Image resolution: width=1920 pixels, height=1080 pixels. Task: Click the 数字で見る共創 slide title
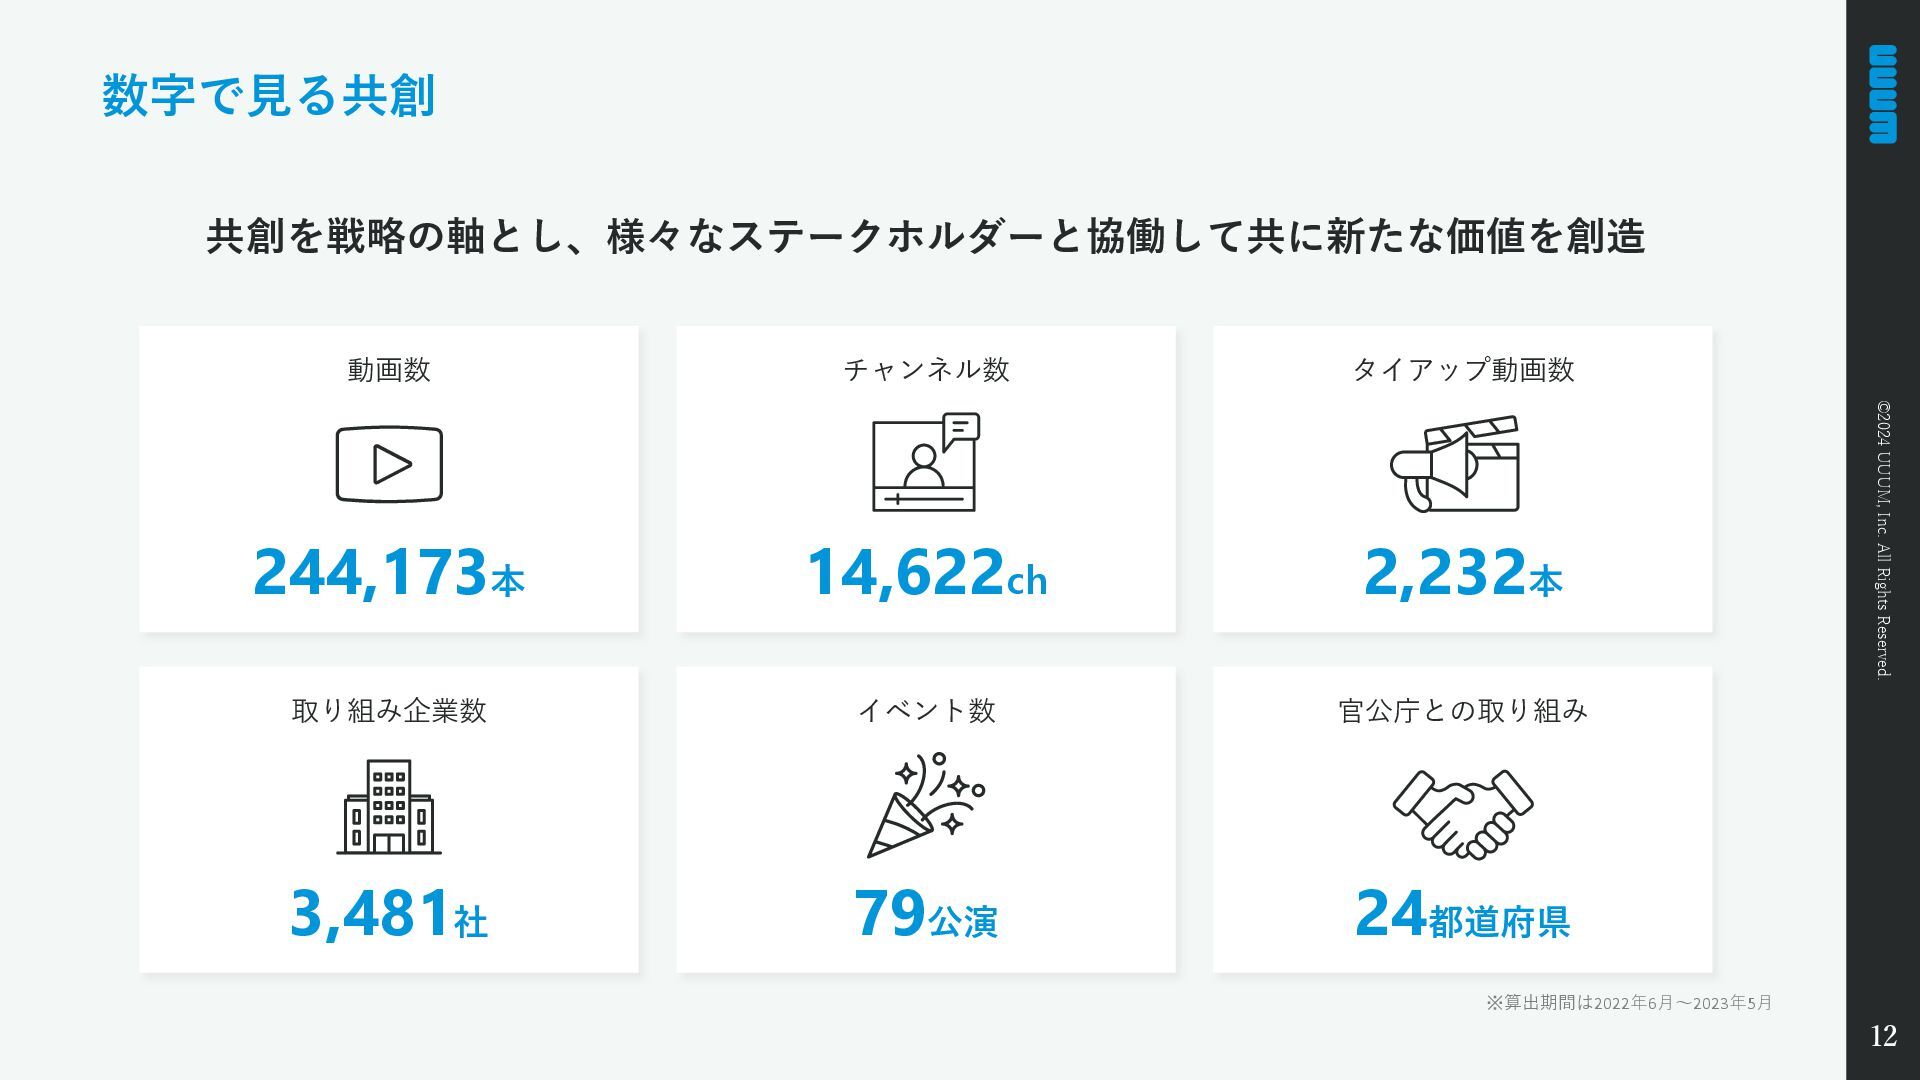(x=268, y=96)
